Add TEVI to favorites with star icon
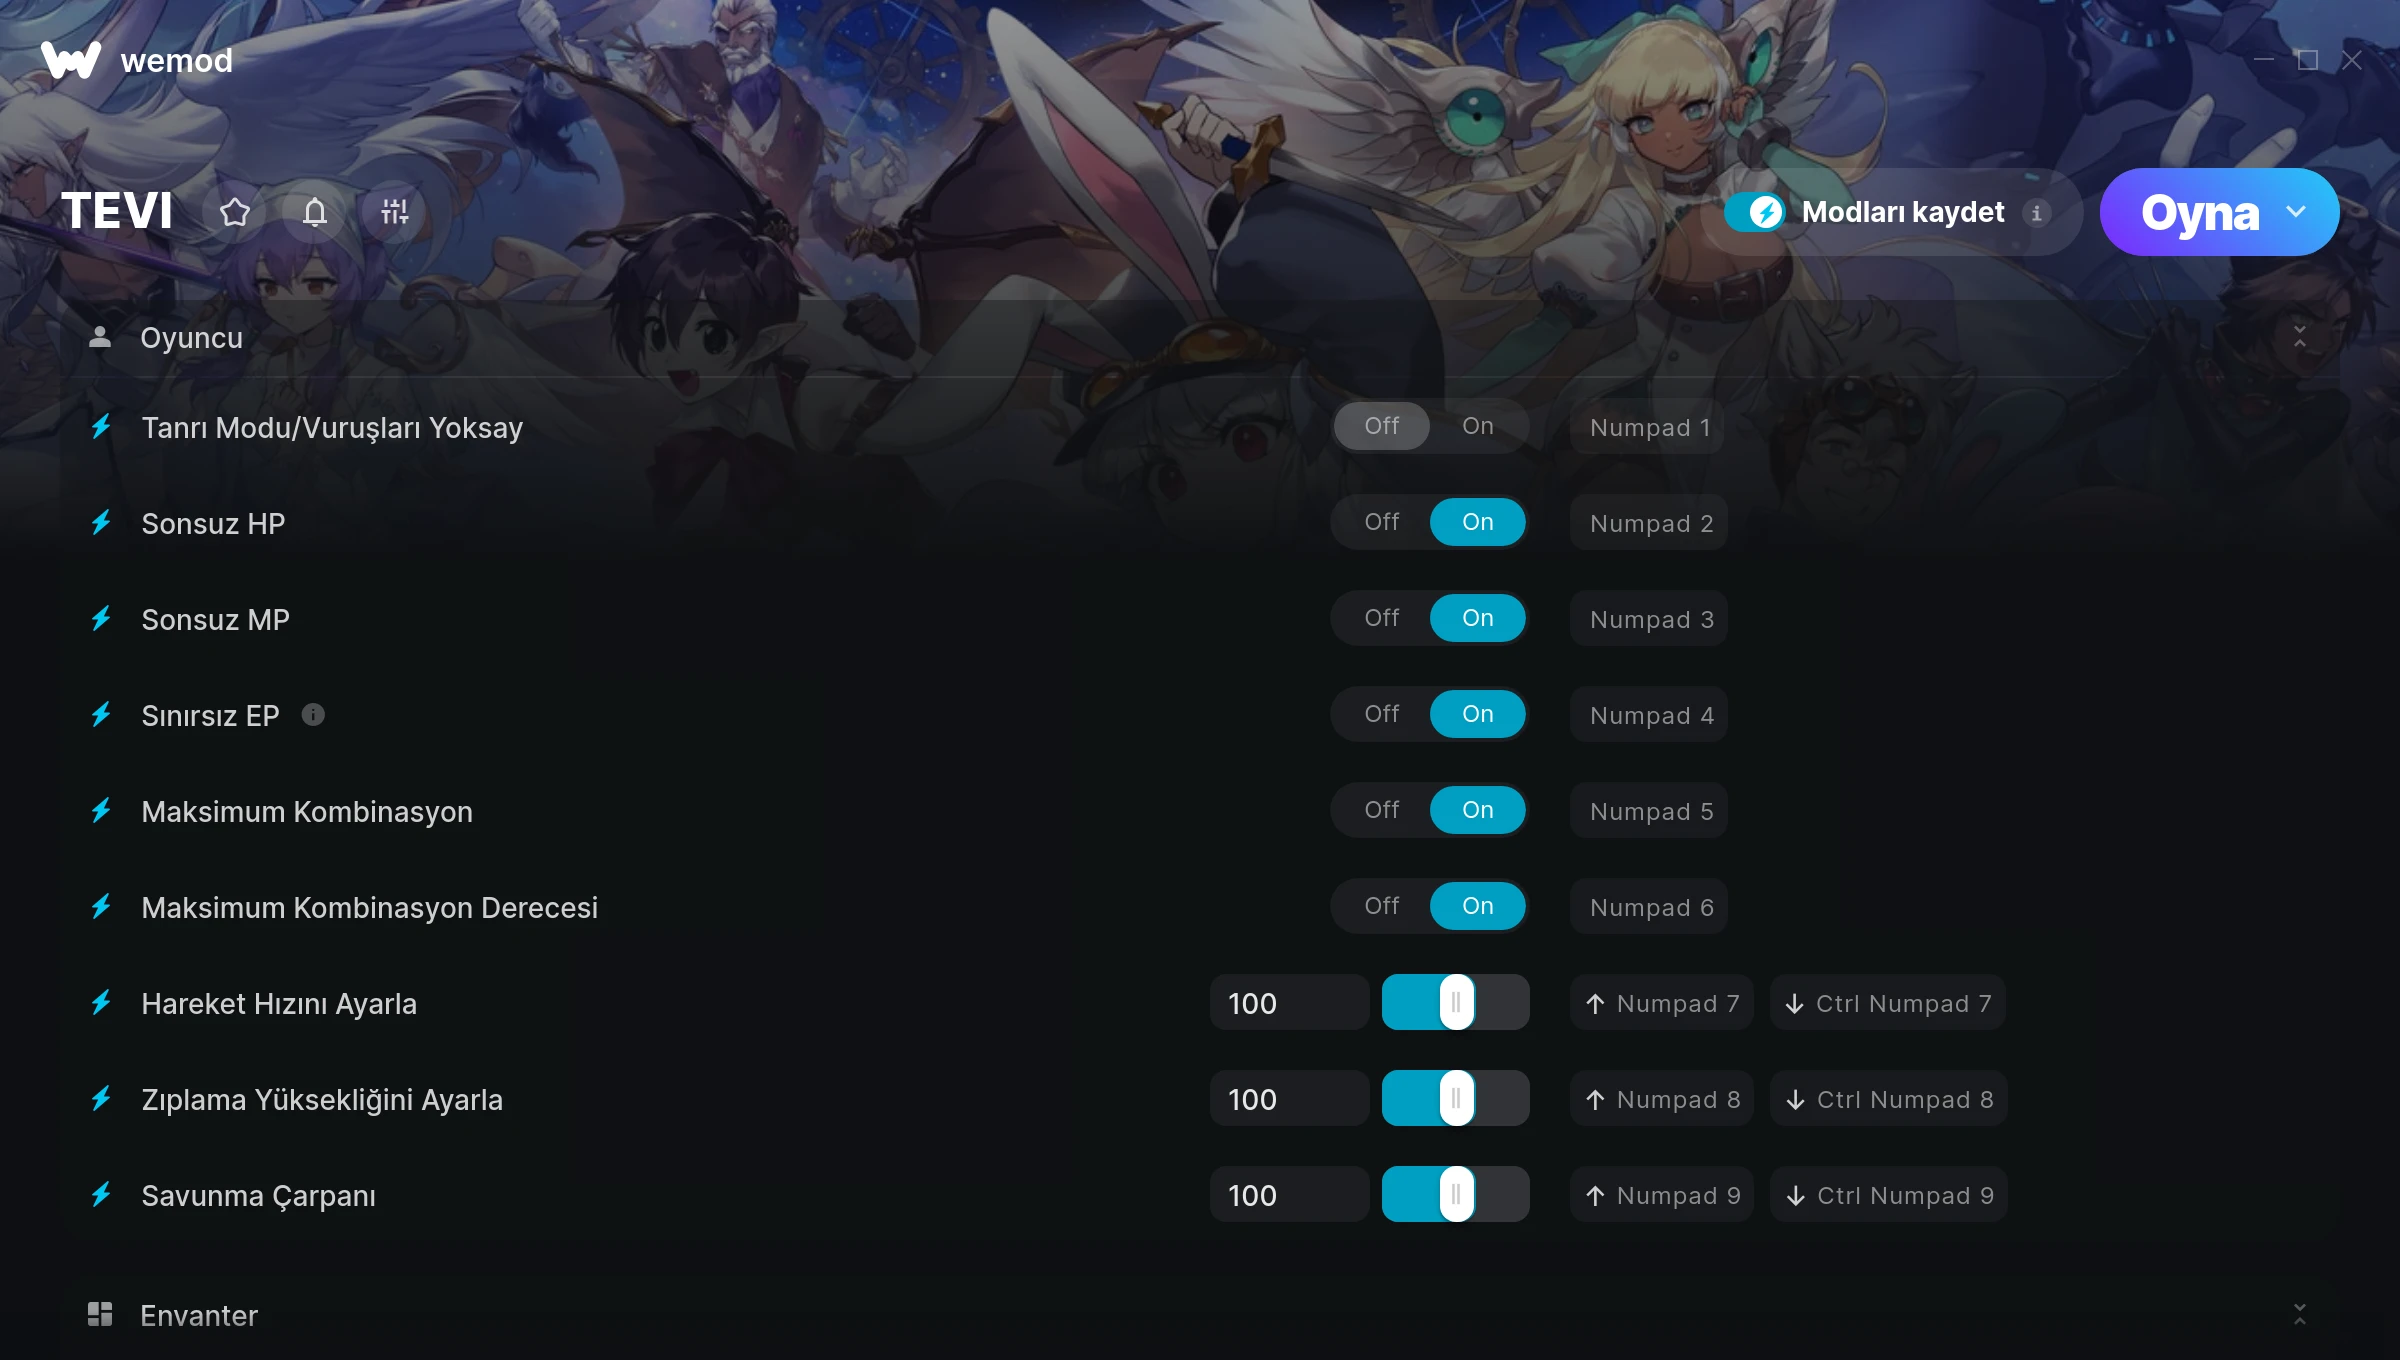 coord(235,212)
